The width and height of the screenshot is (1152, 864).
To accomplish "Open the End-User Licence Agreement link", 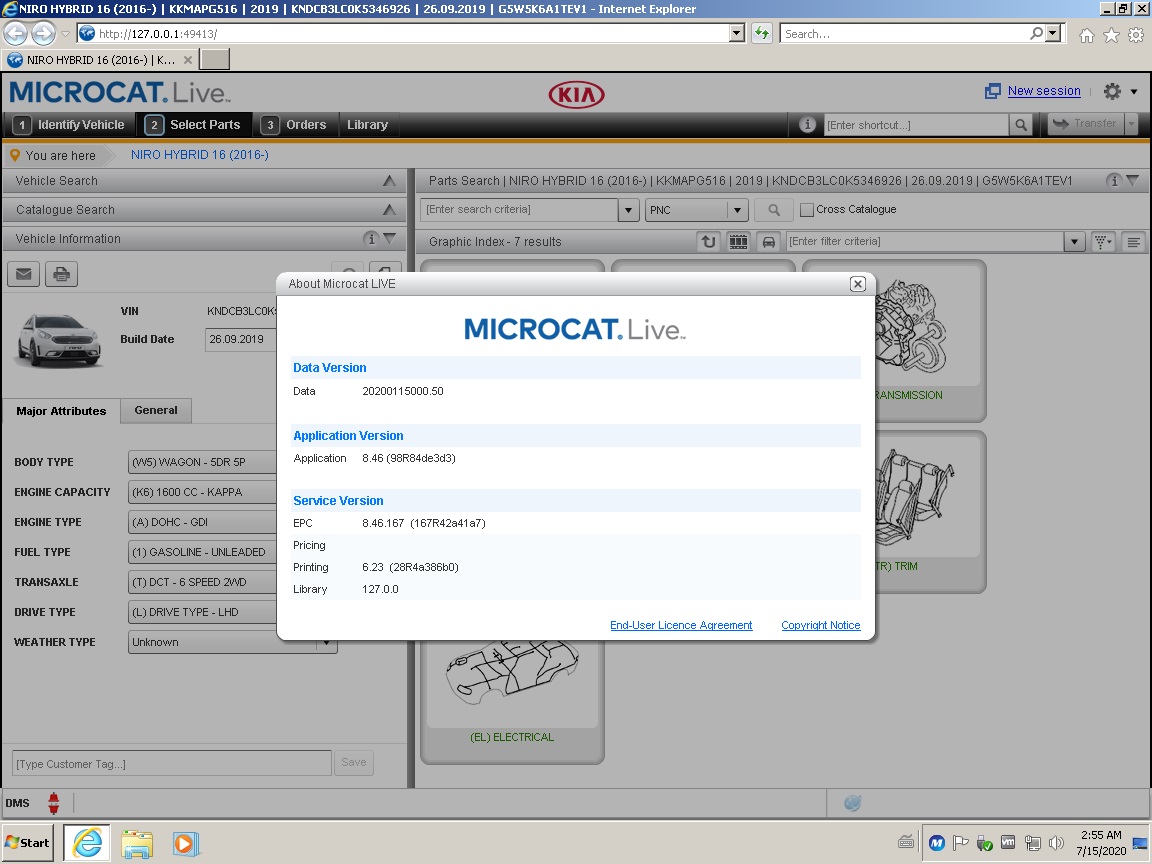I will tap(681, 625).
